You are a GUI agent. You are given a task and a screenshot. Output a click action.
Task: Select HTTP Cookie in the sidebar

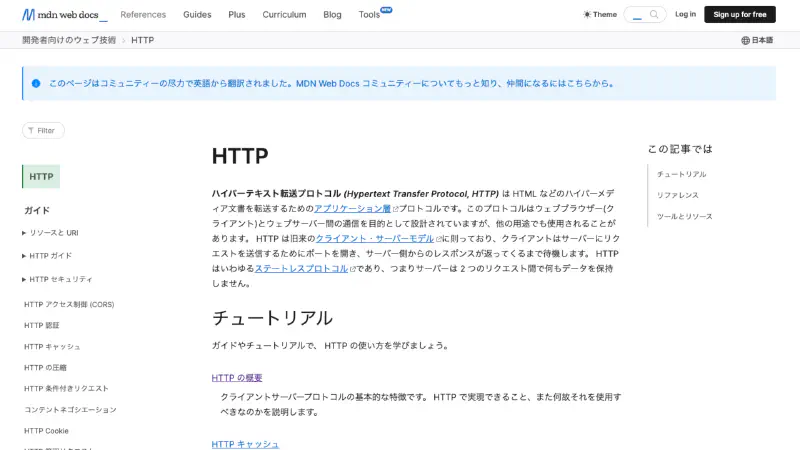46,431
